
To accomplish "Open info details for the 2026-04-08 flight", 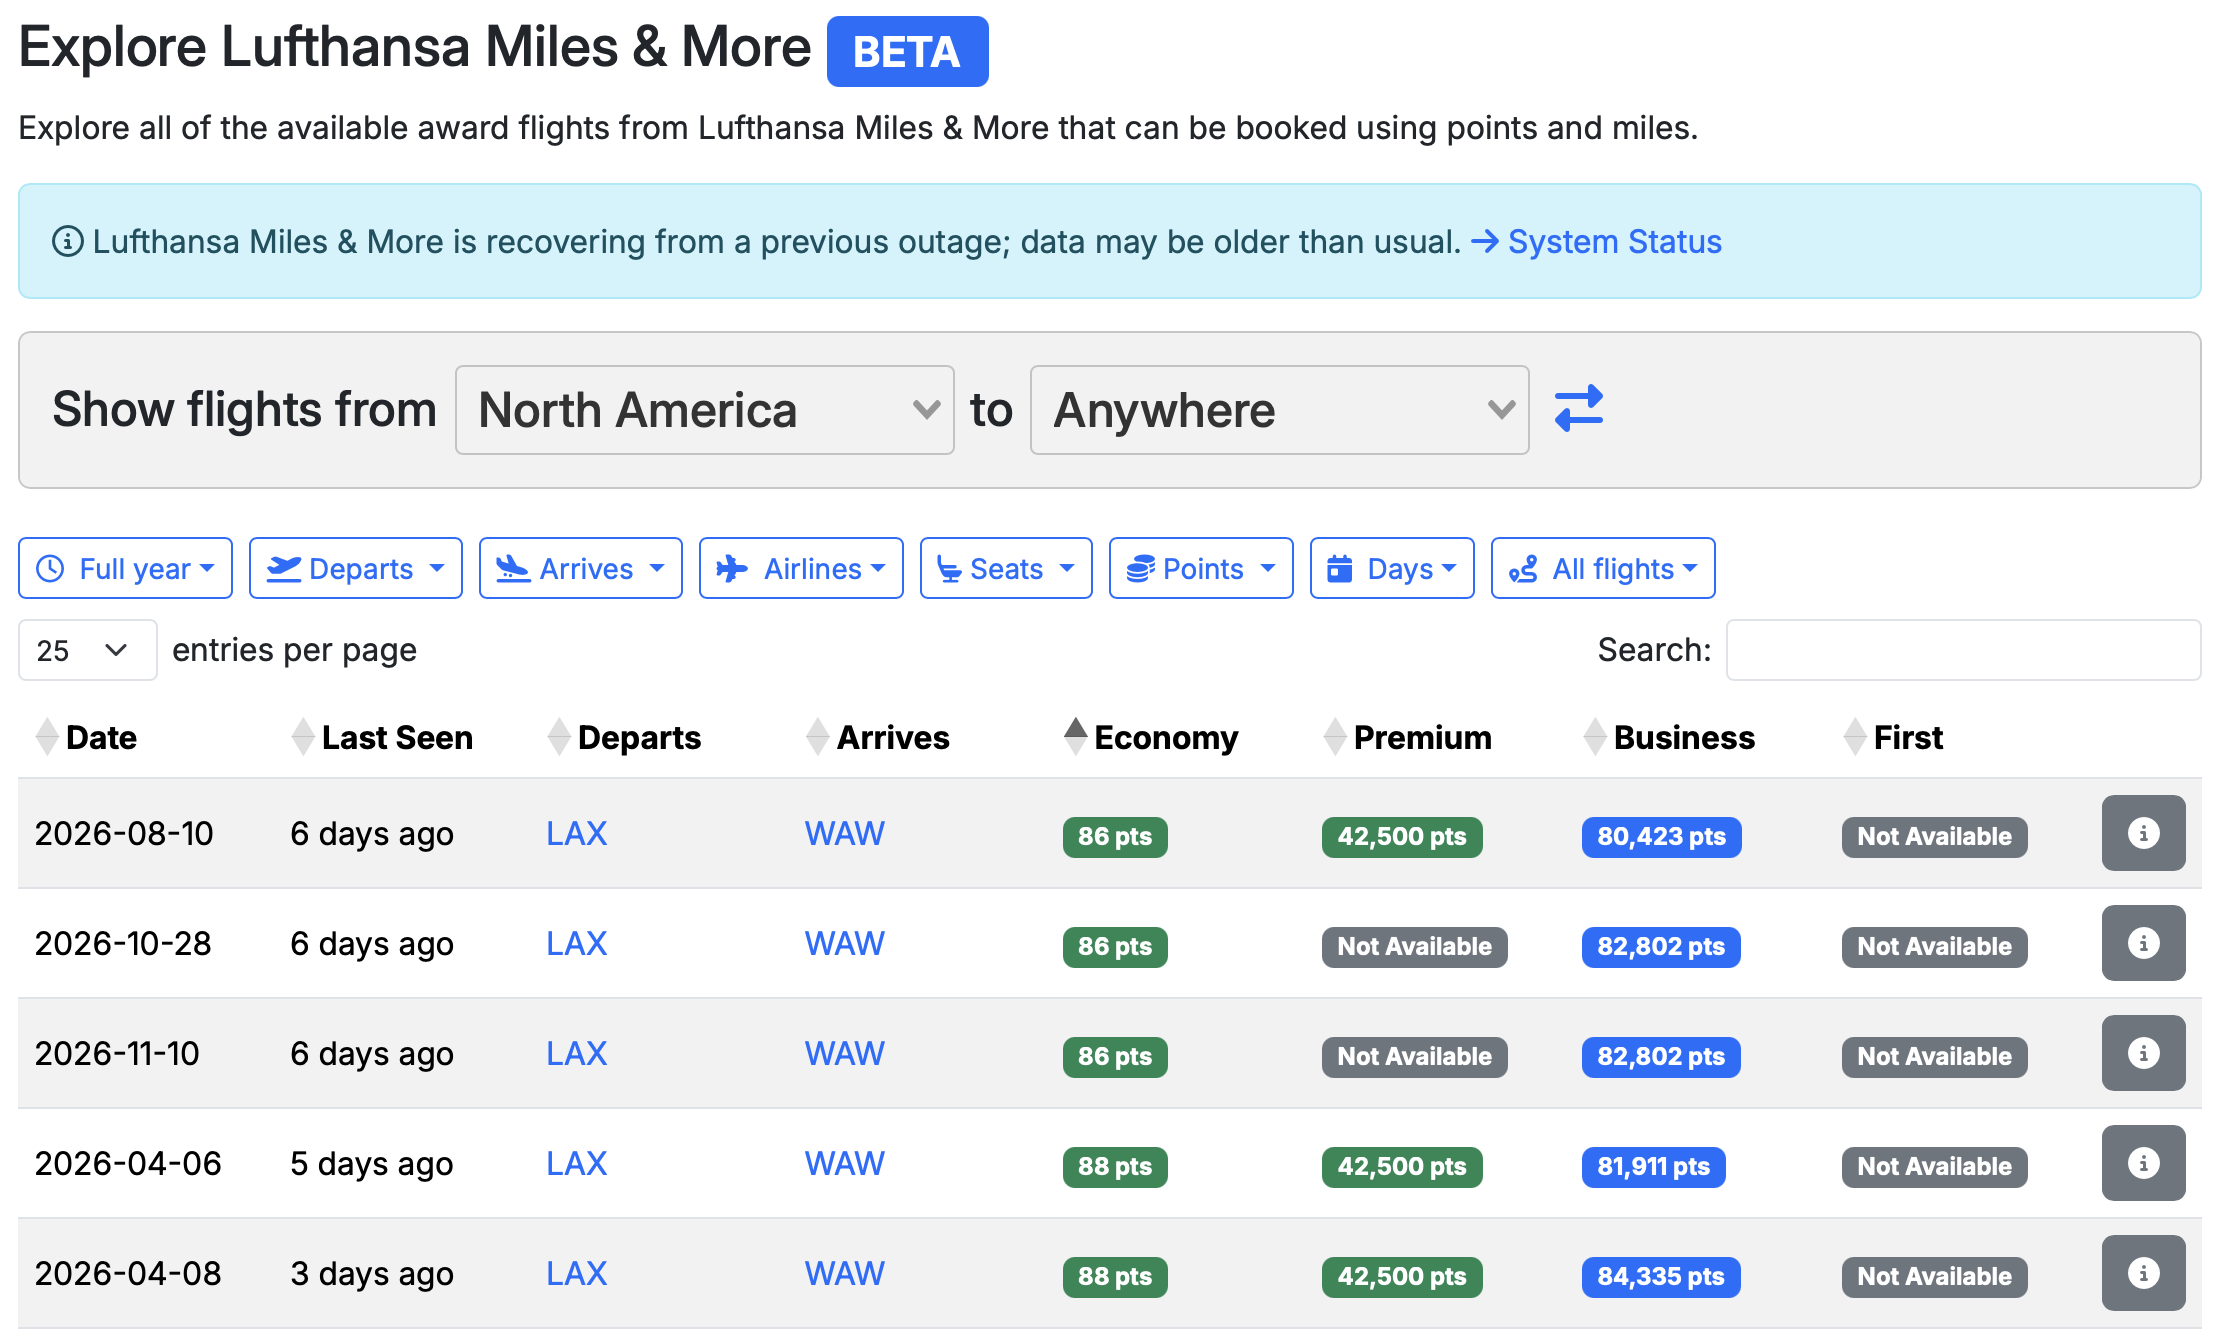I will [2143, 1272].
